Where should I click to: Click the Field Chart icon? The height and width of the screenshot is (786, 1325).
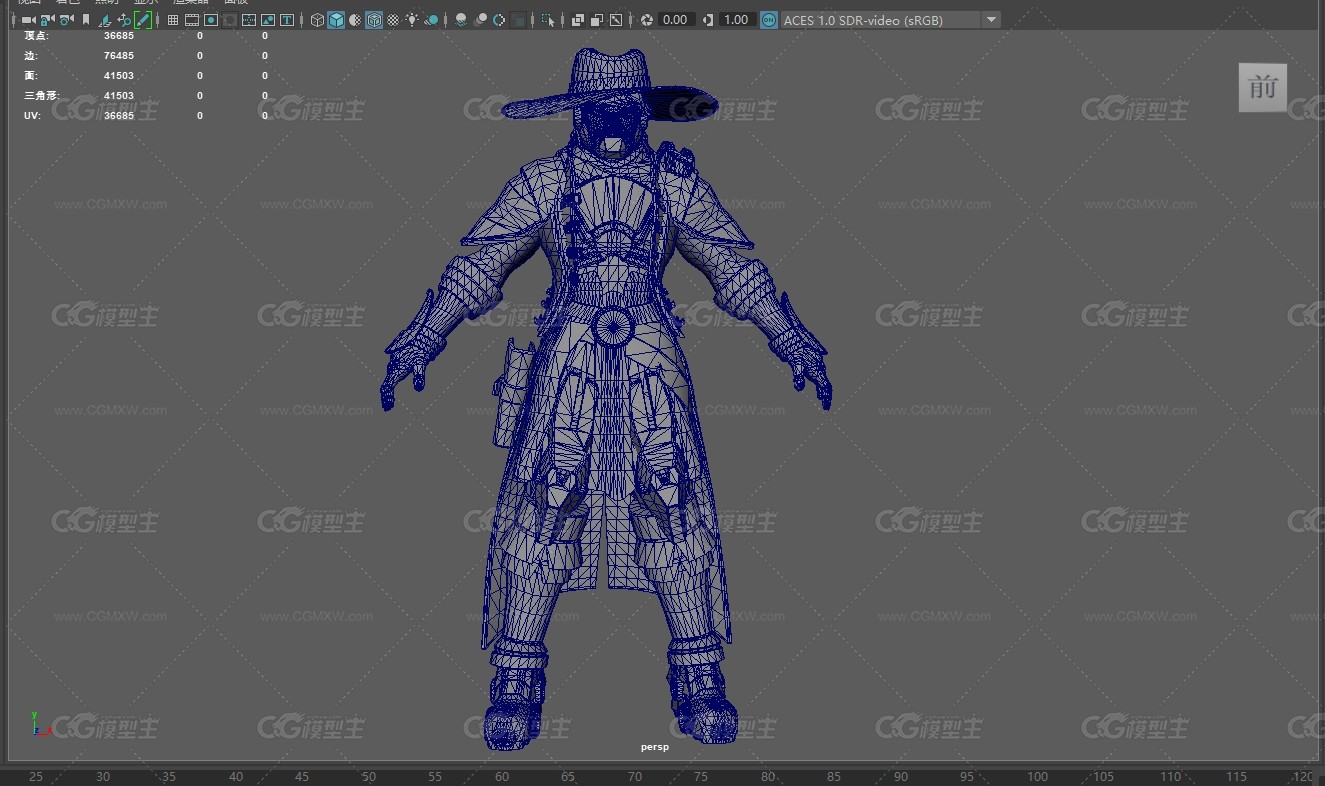tap(249, 20)
